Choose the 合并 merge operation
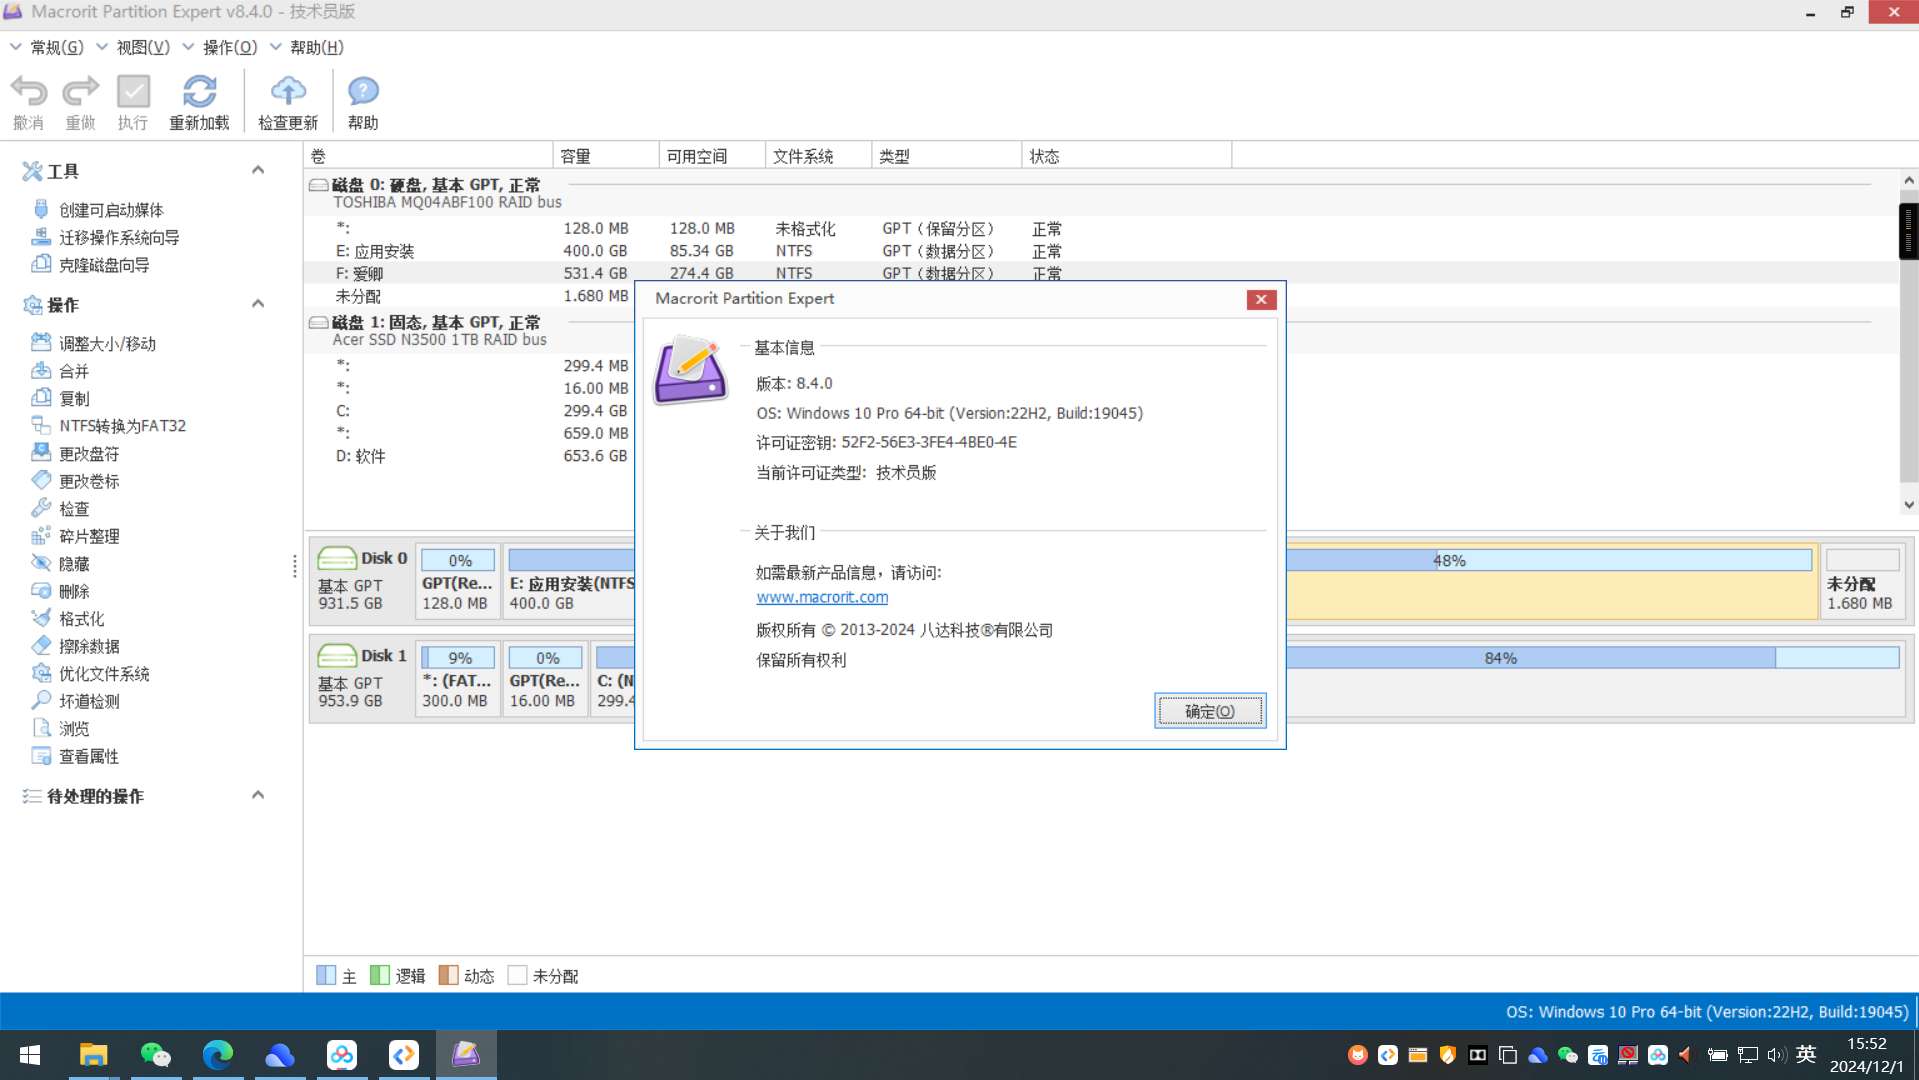 (60, 371)
